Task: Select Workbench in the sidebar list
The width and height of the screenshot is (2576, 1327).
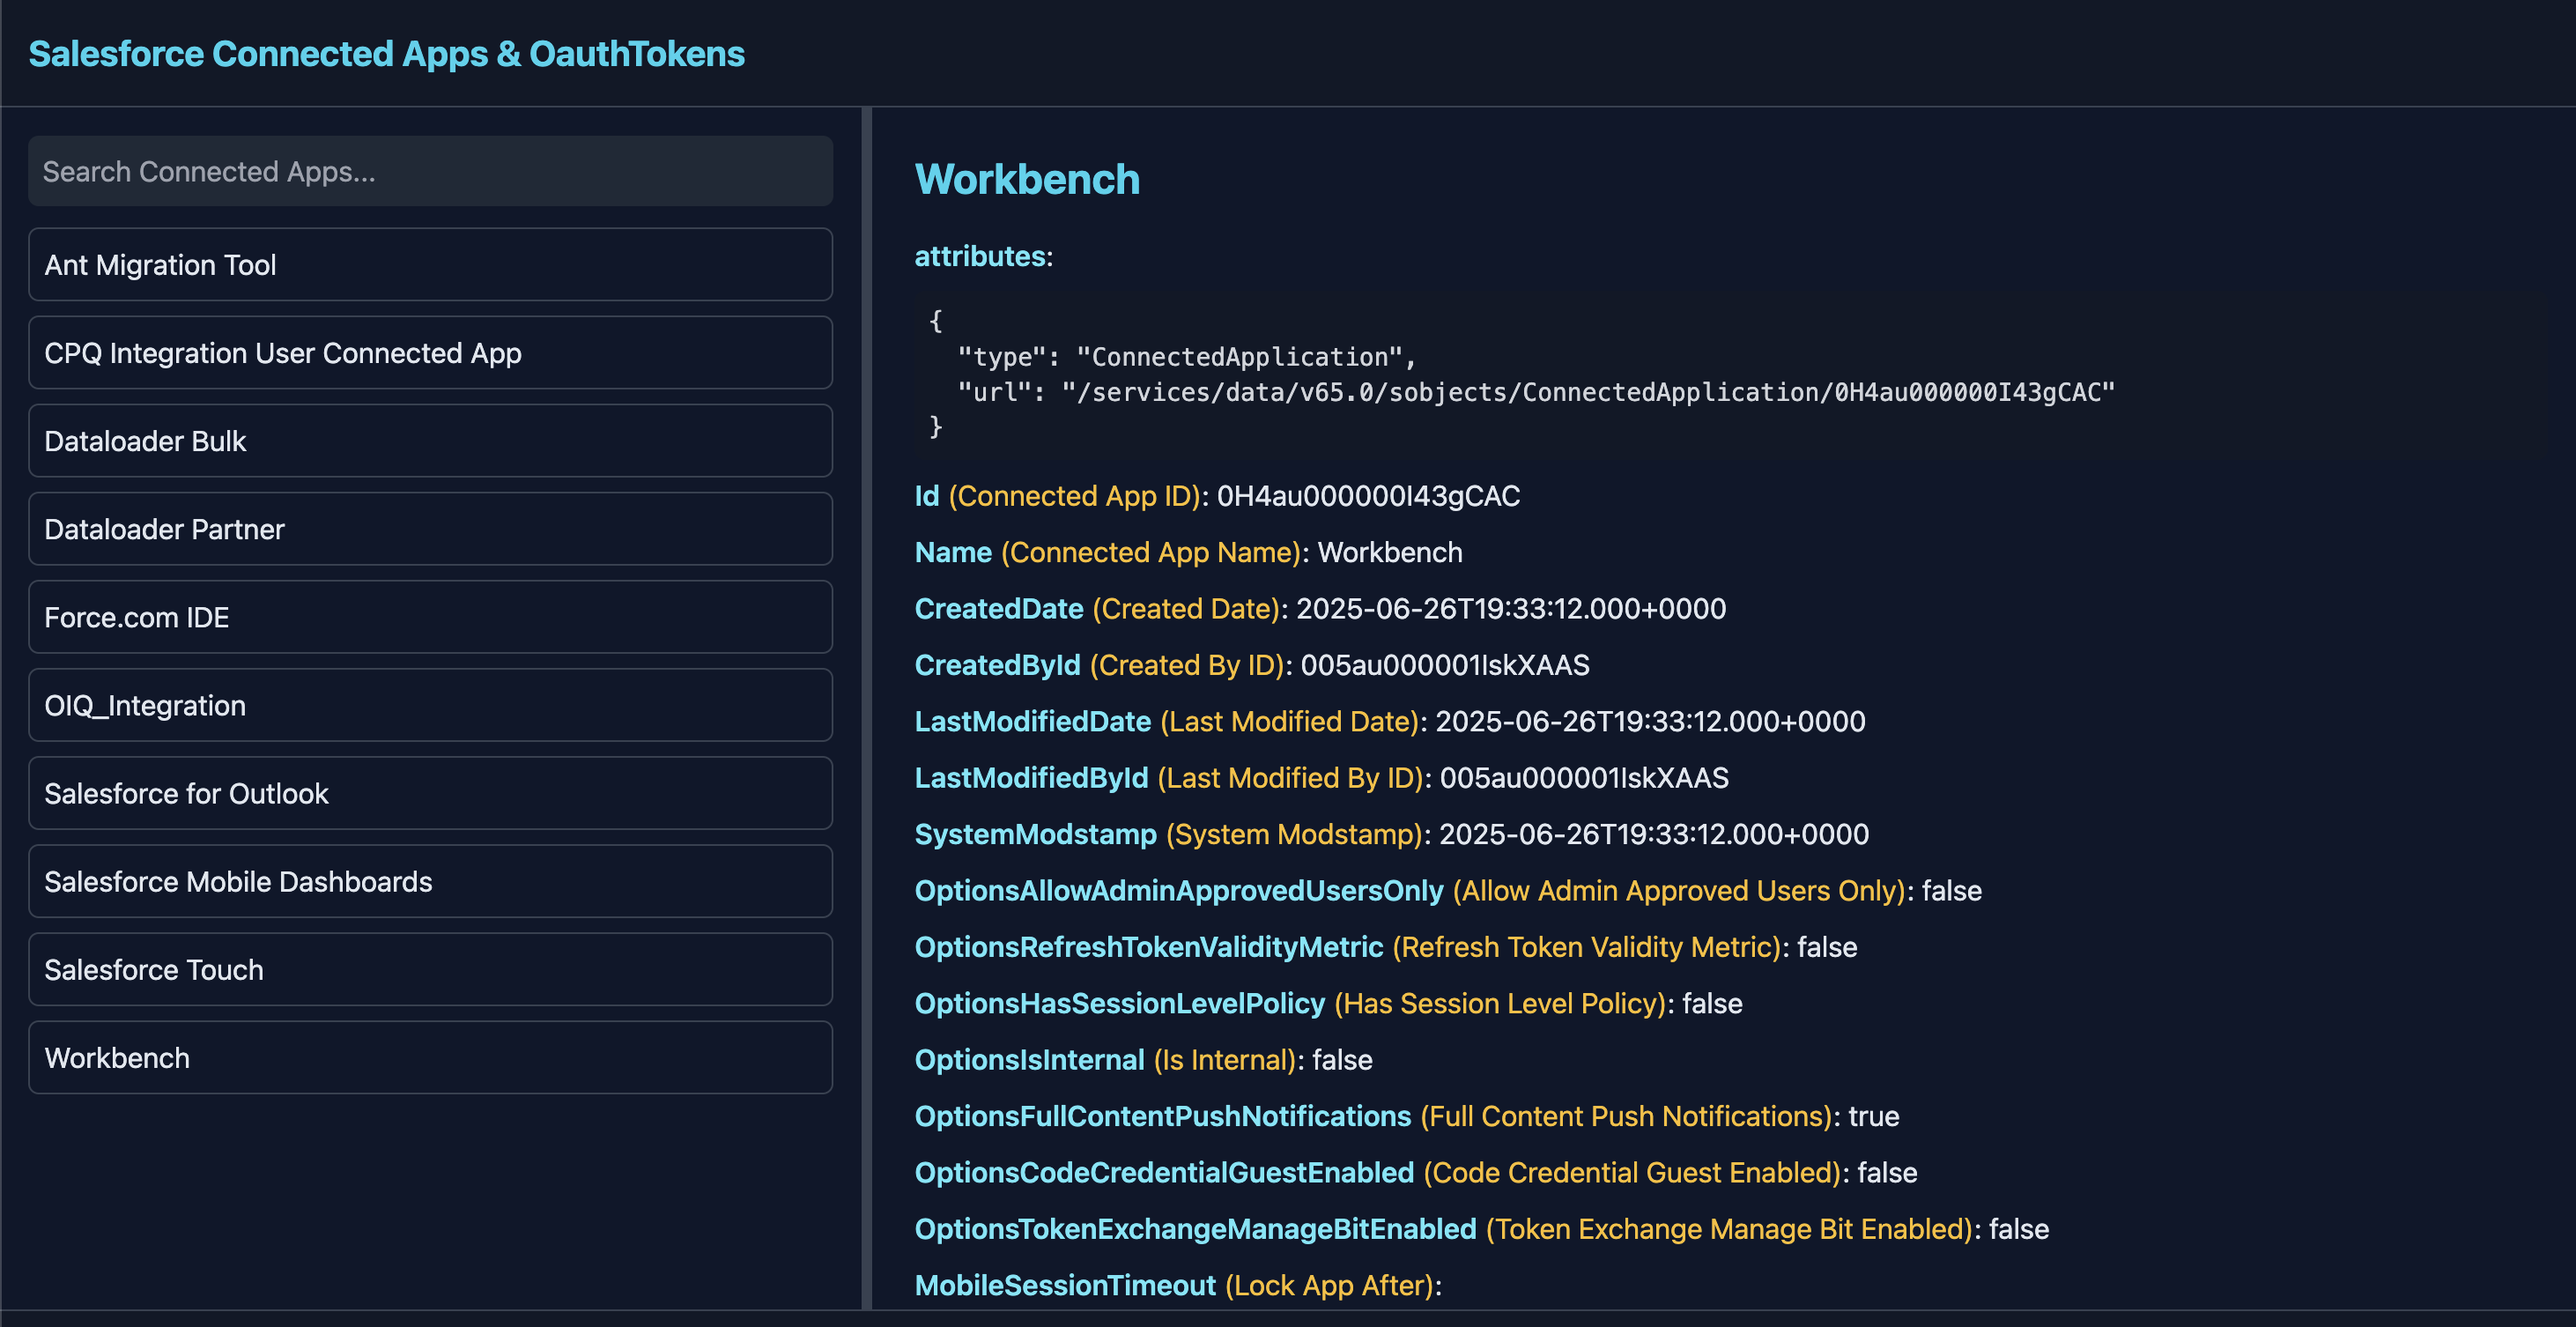Action: pyautogui.click(x=430, y=1057)
